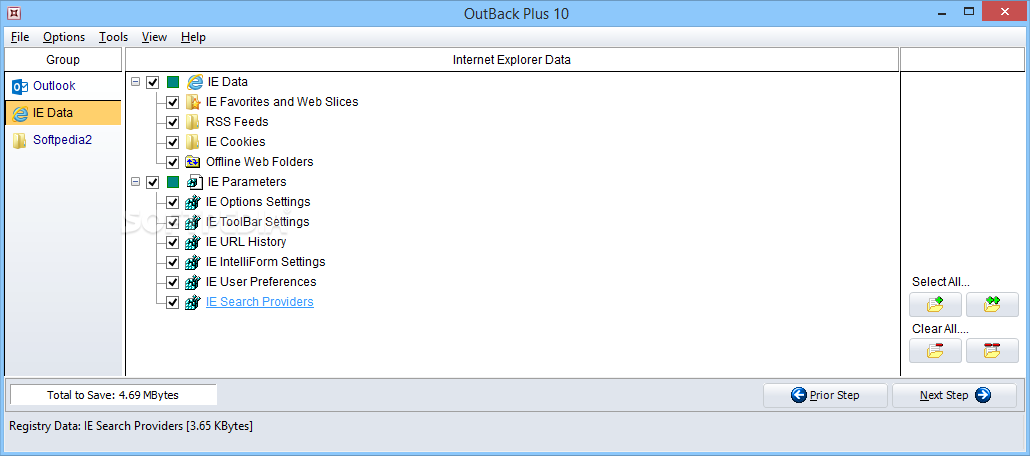Click the IE Parameters node icon
Image resolution: width=1030 pixels, height=456 pixels.
(195, 182)
